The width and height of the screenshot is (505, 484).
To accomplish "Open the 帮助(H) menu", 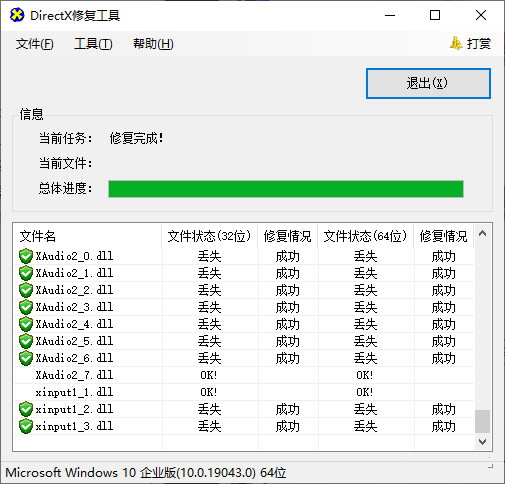I will click(153, 44).
